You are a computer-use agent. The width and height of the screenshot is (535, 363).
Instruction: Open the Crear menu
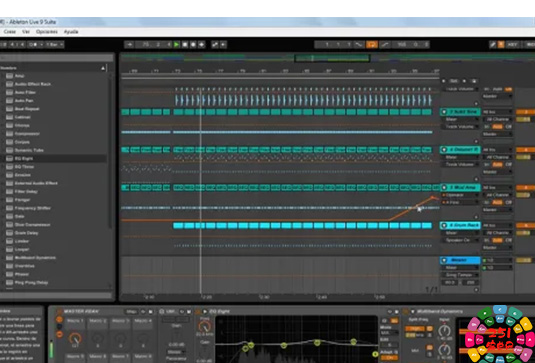coord(10,31)
